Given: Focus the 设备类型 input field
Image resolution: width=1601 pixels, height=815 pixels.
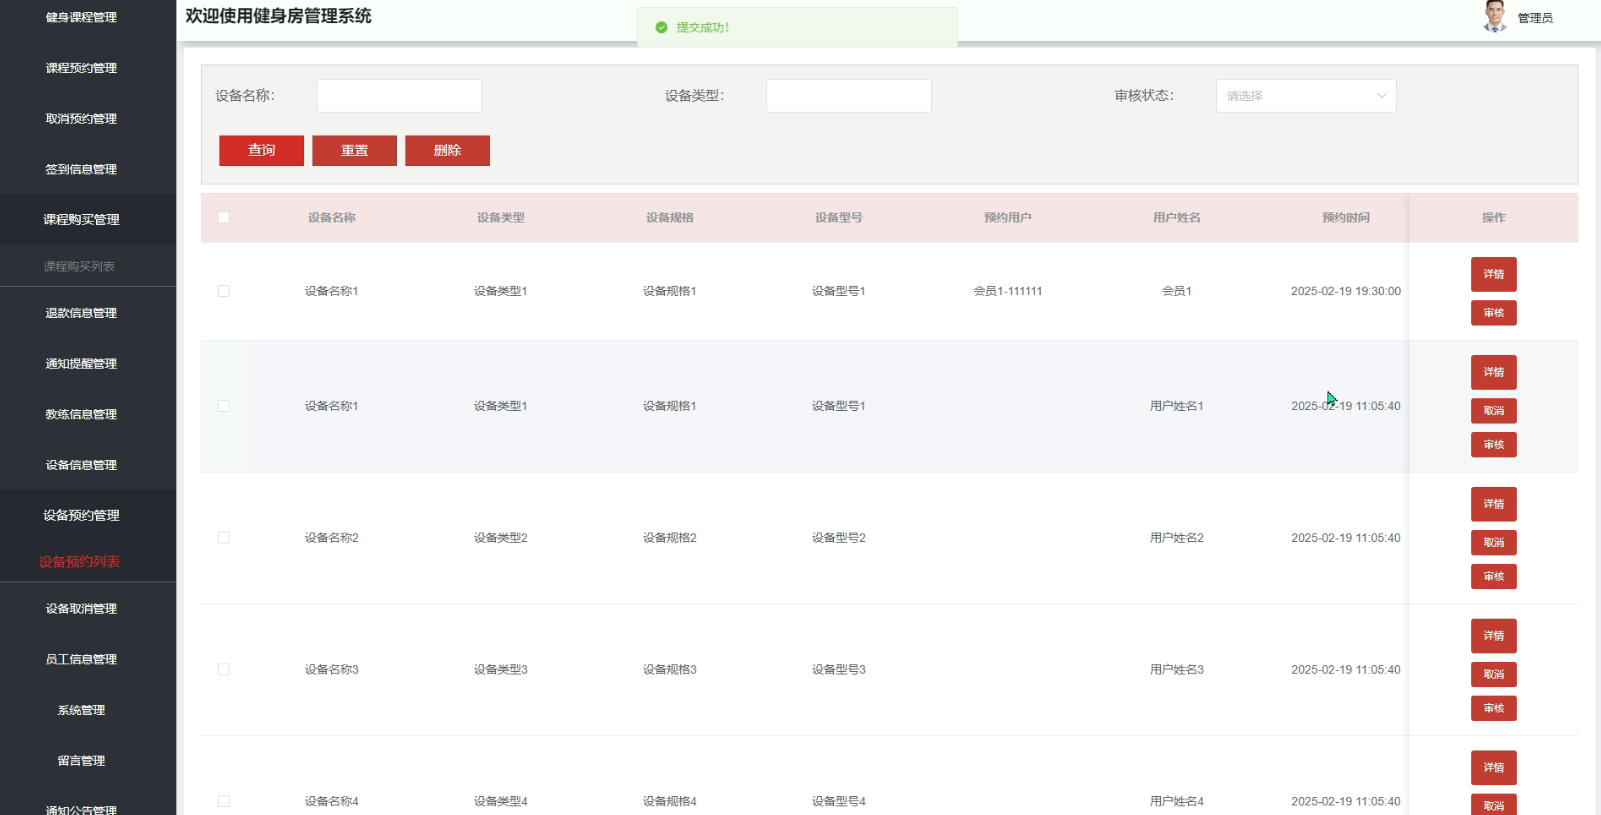Looking at the screenshot, I should 849,96.
